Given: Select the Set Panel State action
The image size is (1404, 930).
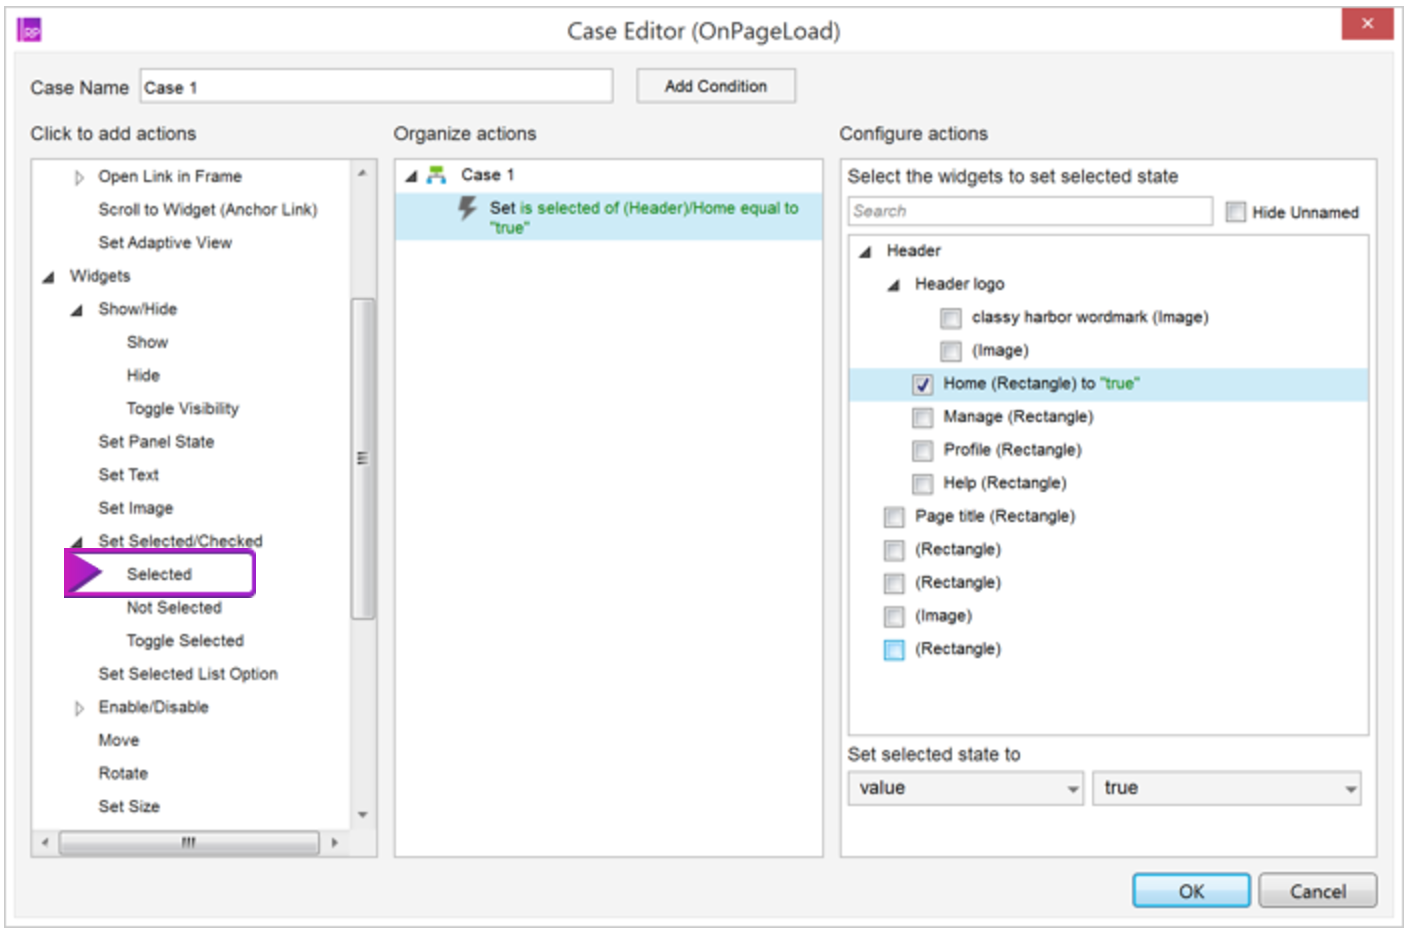Looking at the screenshot, I should (156, 442).
